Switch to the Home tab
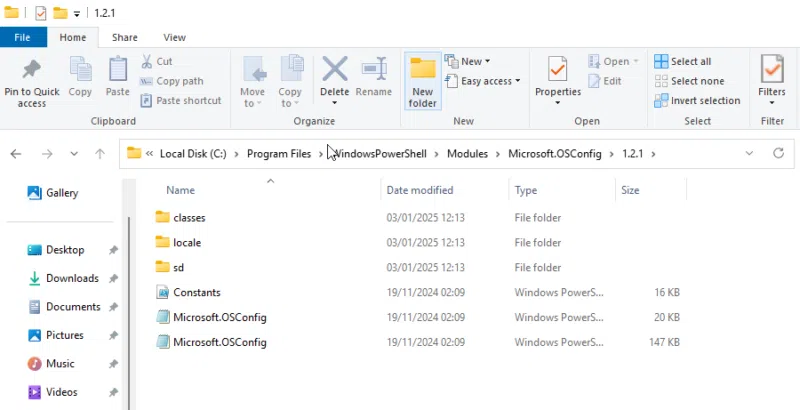The image size is (800, 410). coord(72,37)
